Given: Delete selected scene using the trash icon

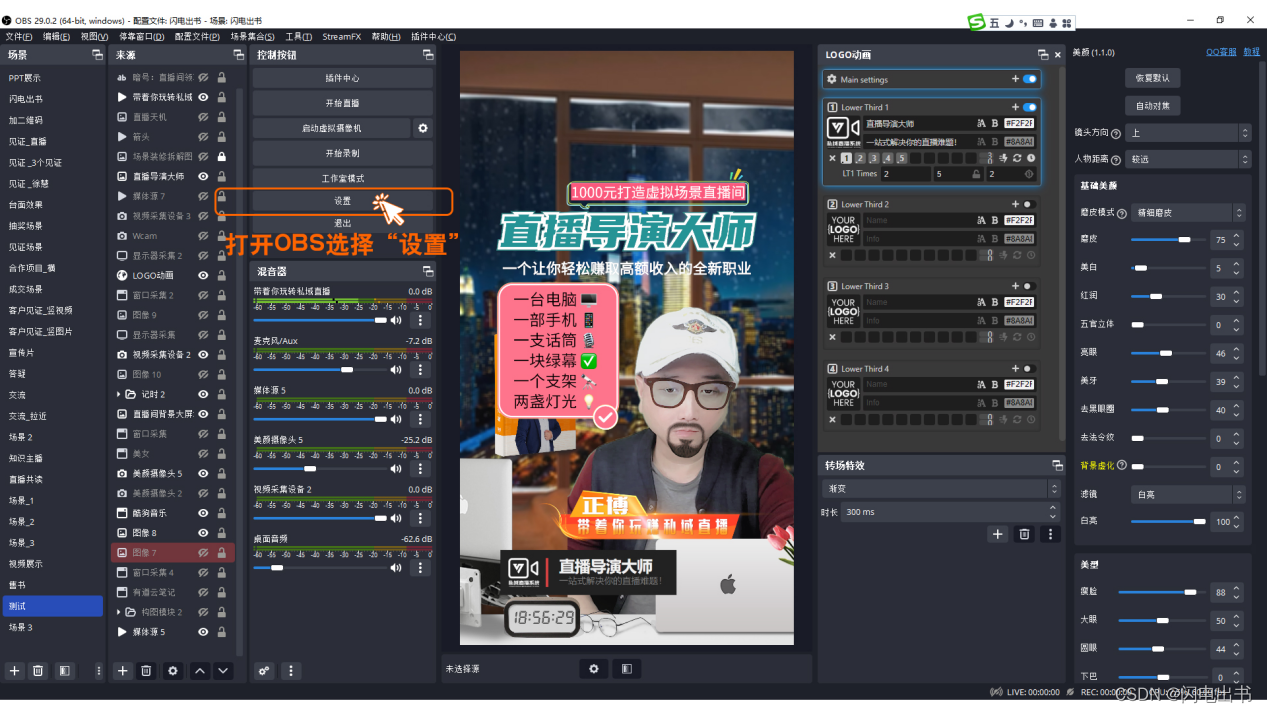Looking at the screenshot, I should coord(38,670).
